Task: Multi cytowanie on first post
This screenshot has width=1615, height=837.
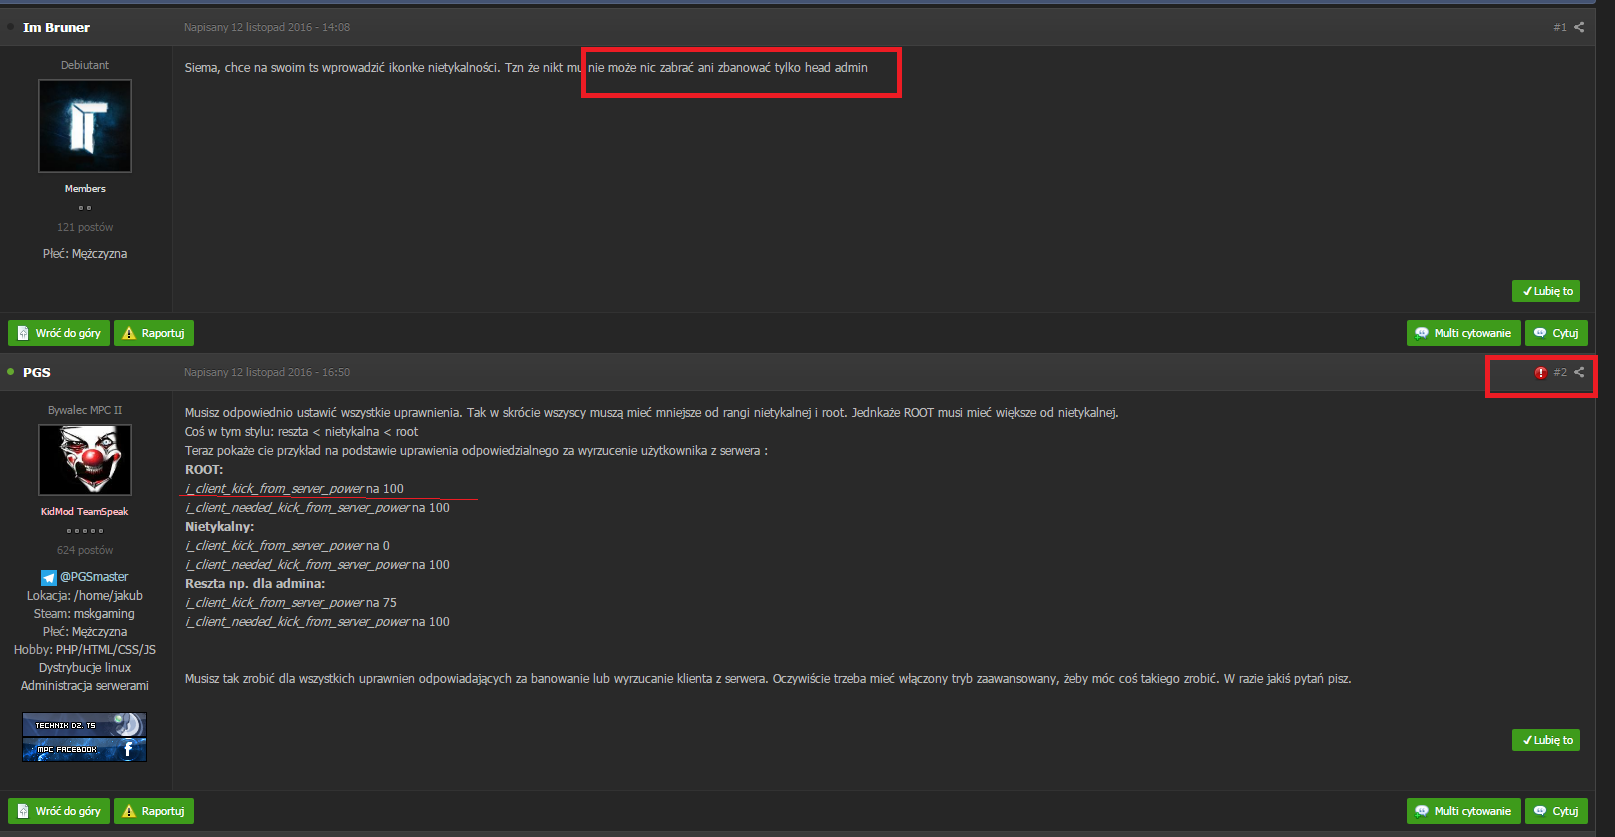Action: click(x=1464, y=333)
